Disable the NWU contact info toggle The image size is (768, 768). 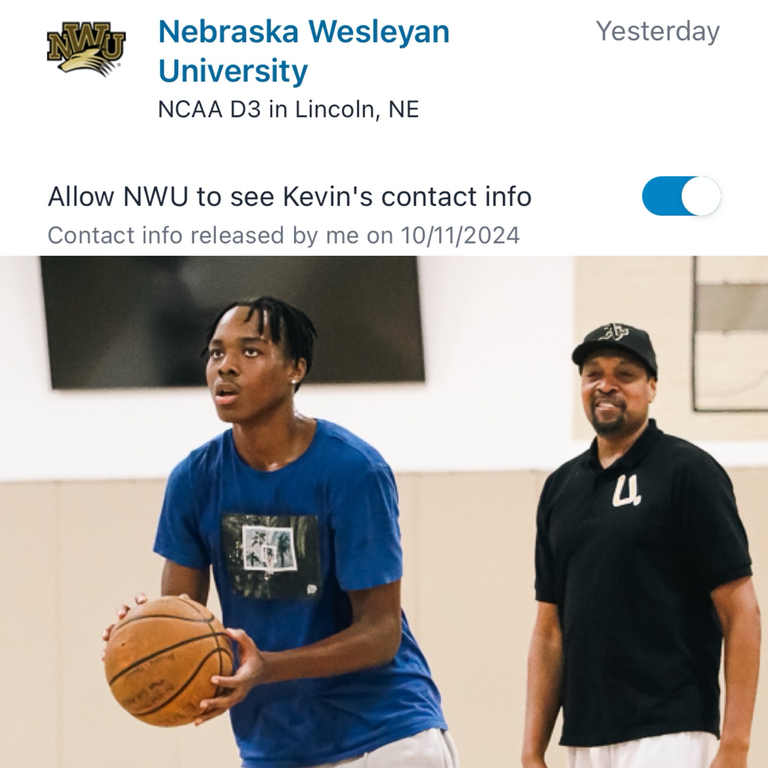(x=681, y=196)
